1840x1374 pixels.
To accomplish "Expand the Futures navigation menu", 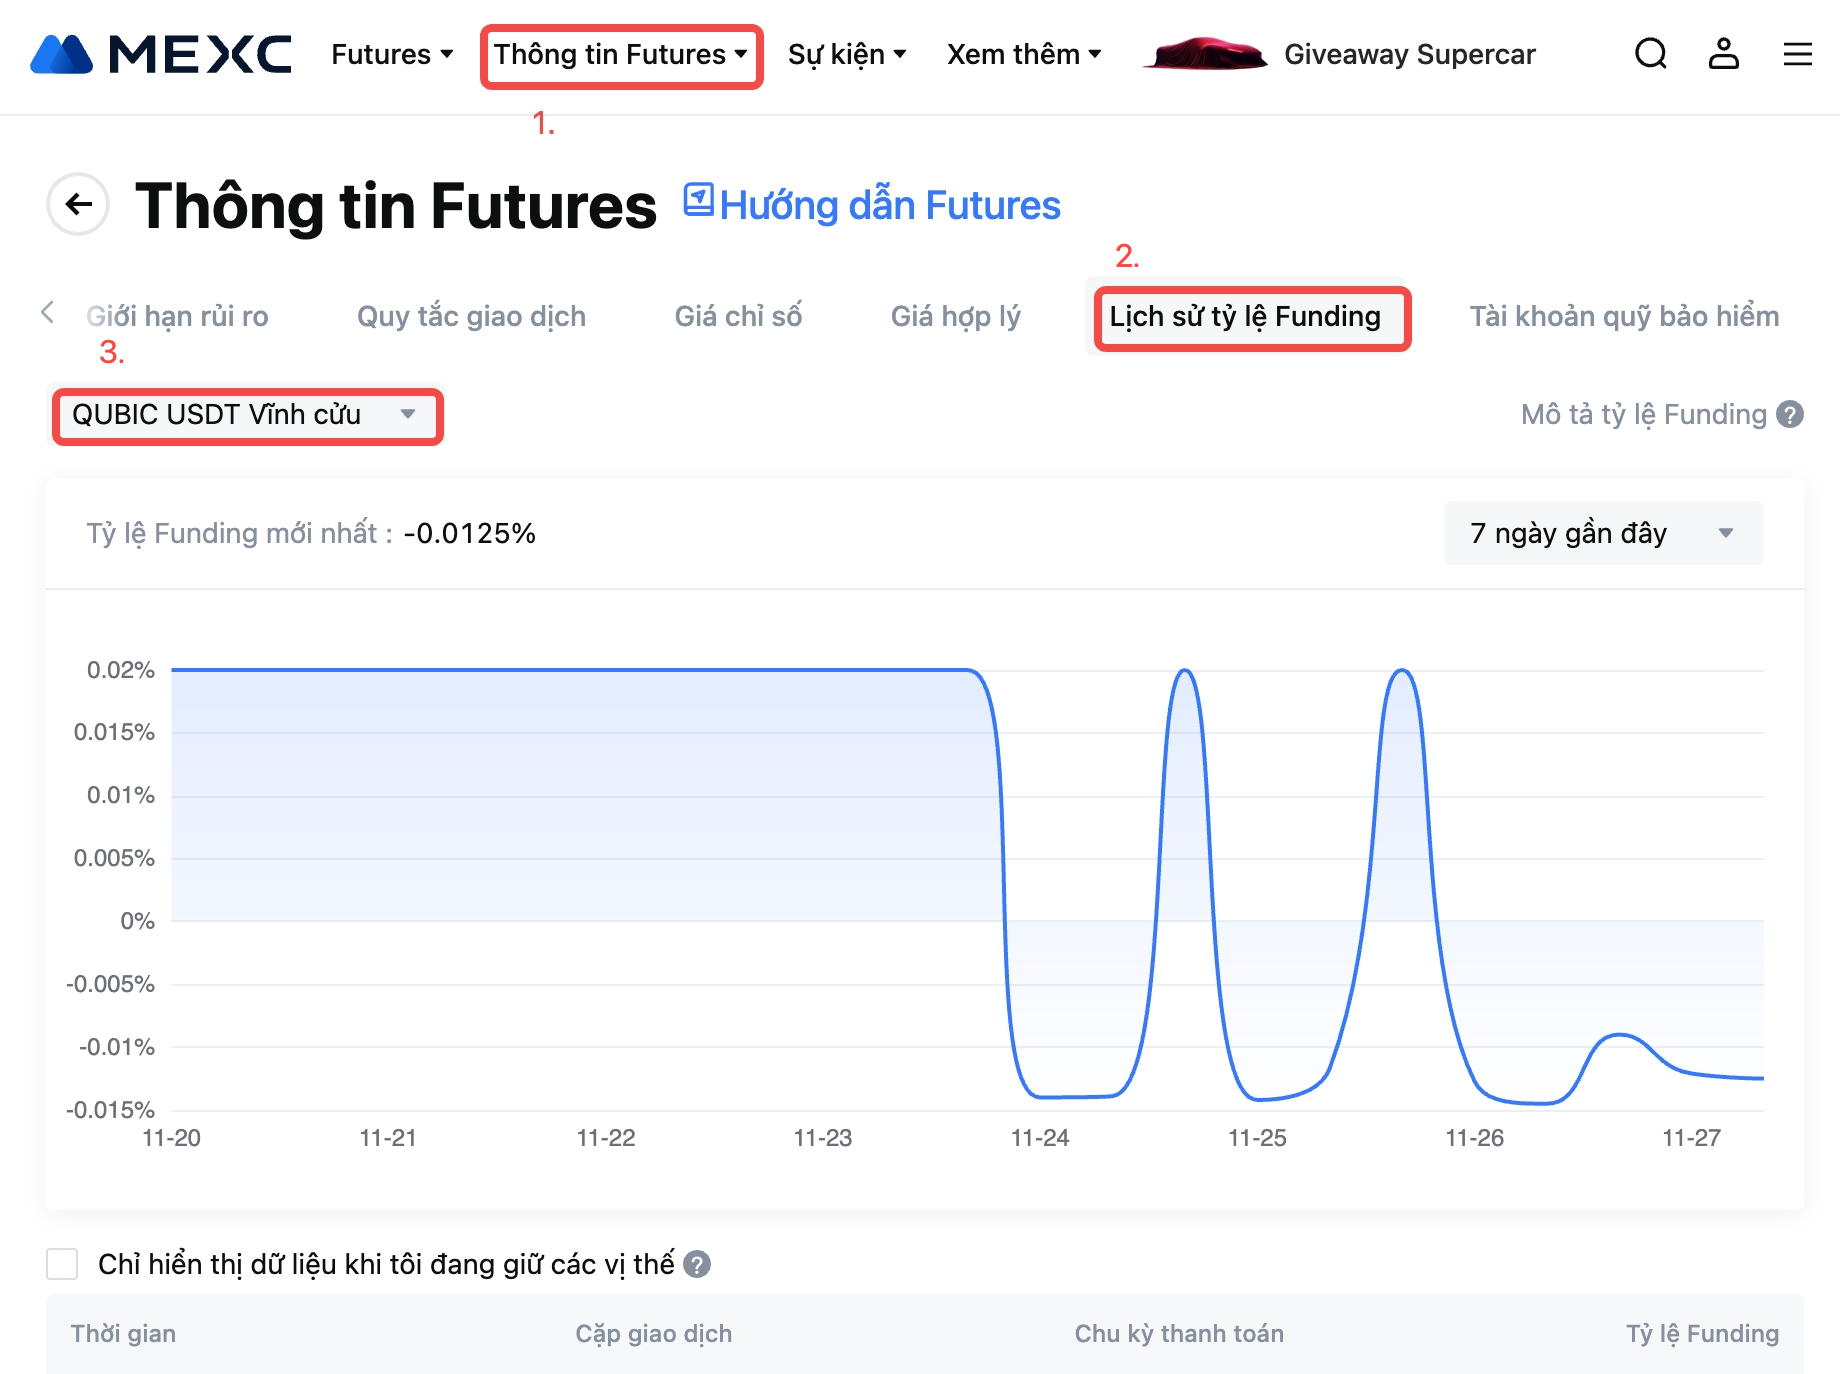I will [392, 54].
